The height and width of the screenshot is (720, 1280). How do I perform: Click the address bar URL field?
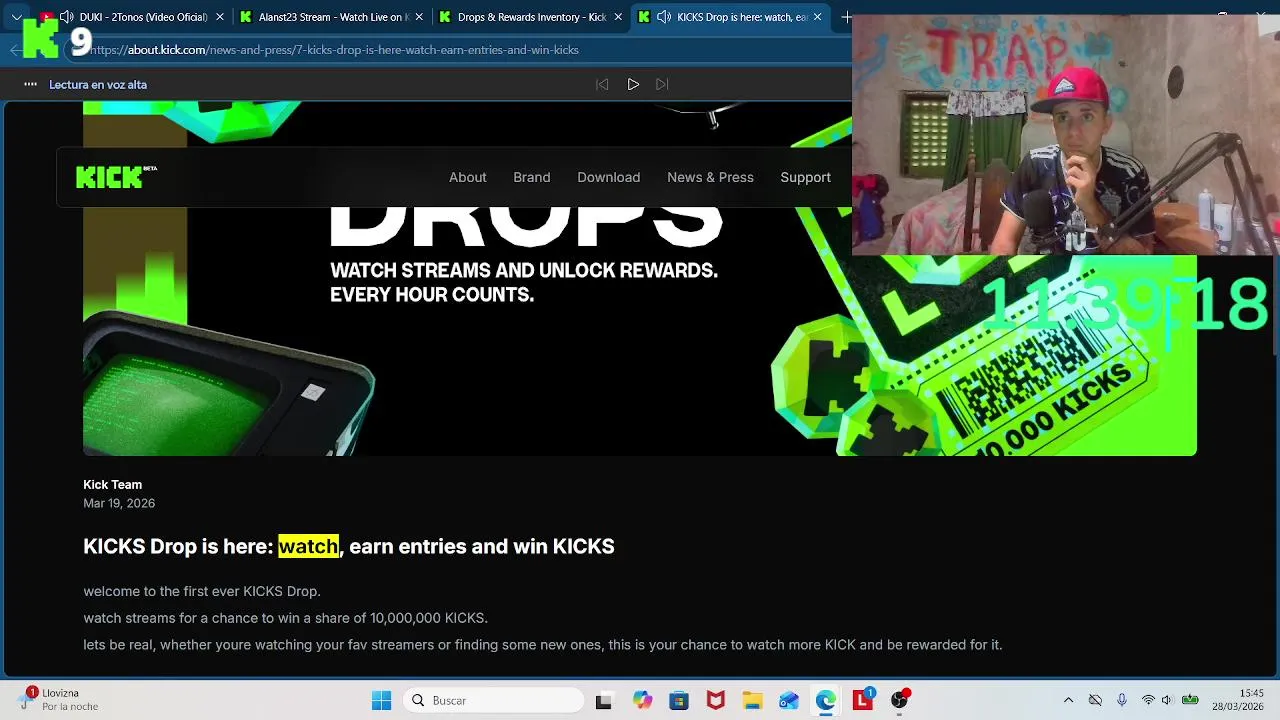point(460,49)
